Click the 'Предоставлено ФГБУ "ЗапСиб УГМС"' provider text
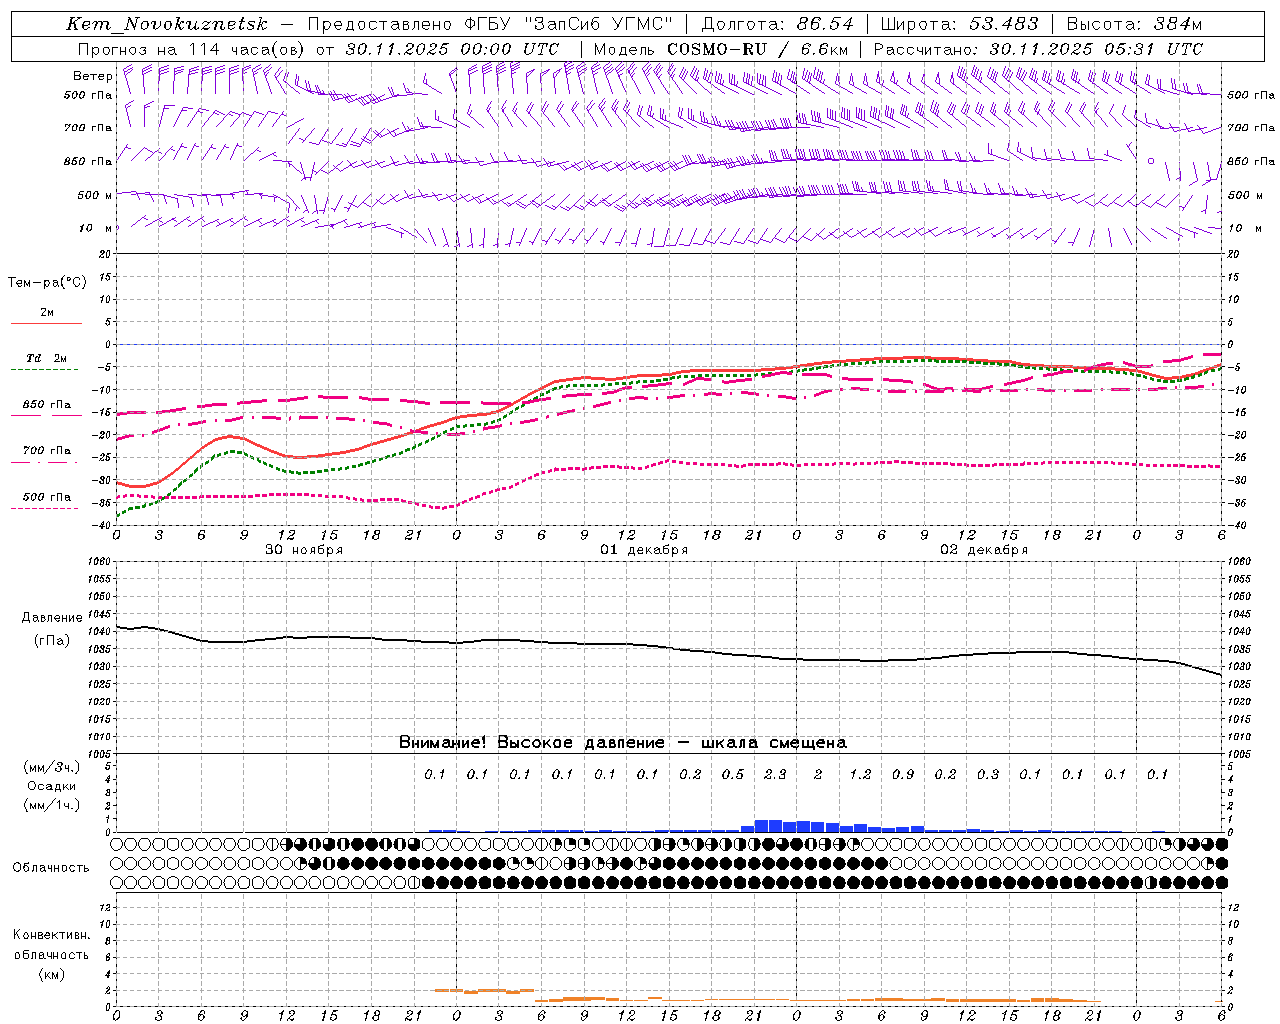1280x1024 pixels. point(490,25)
